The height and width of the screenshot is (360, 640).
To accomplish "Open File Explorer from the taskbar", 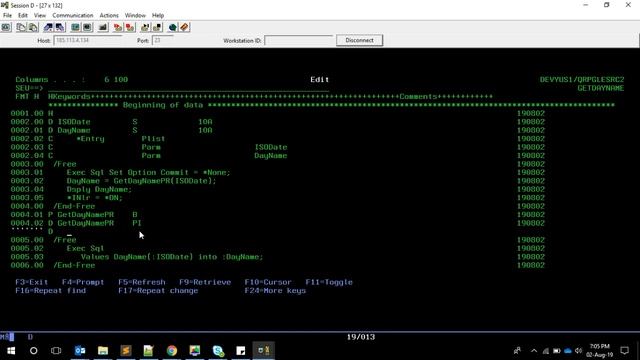I will click(103, 351).
